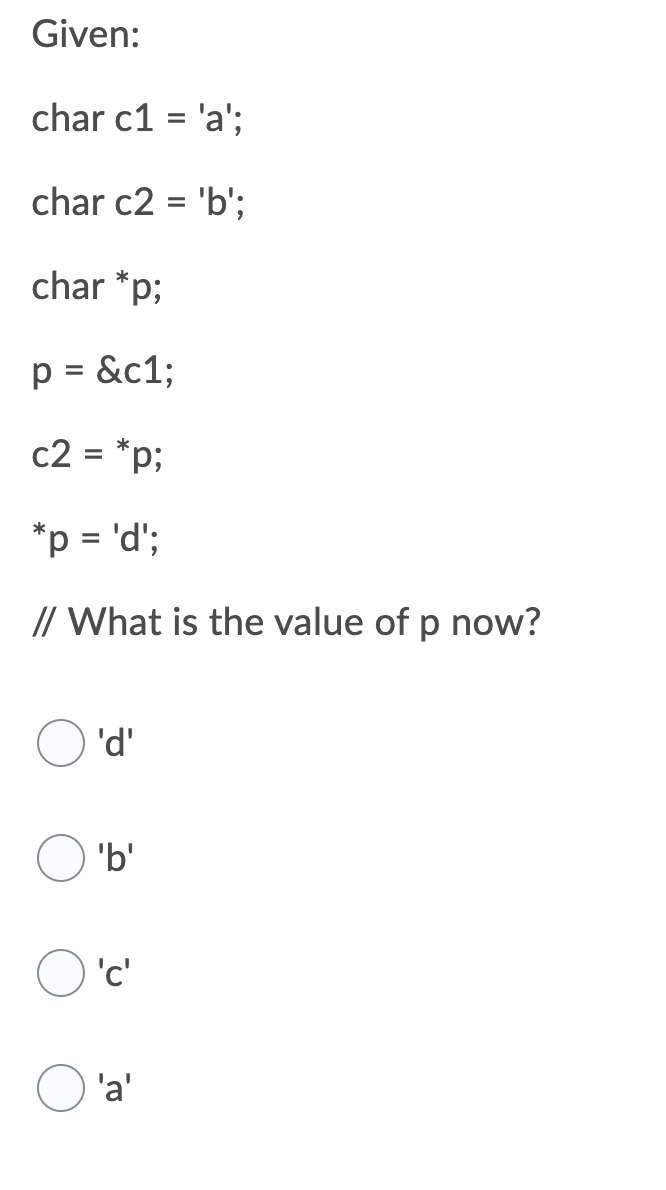The image size is (666, 1190).
Task: Click the char c2 declaration line
Action: [x=137, y=203]
